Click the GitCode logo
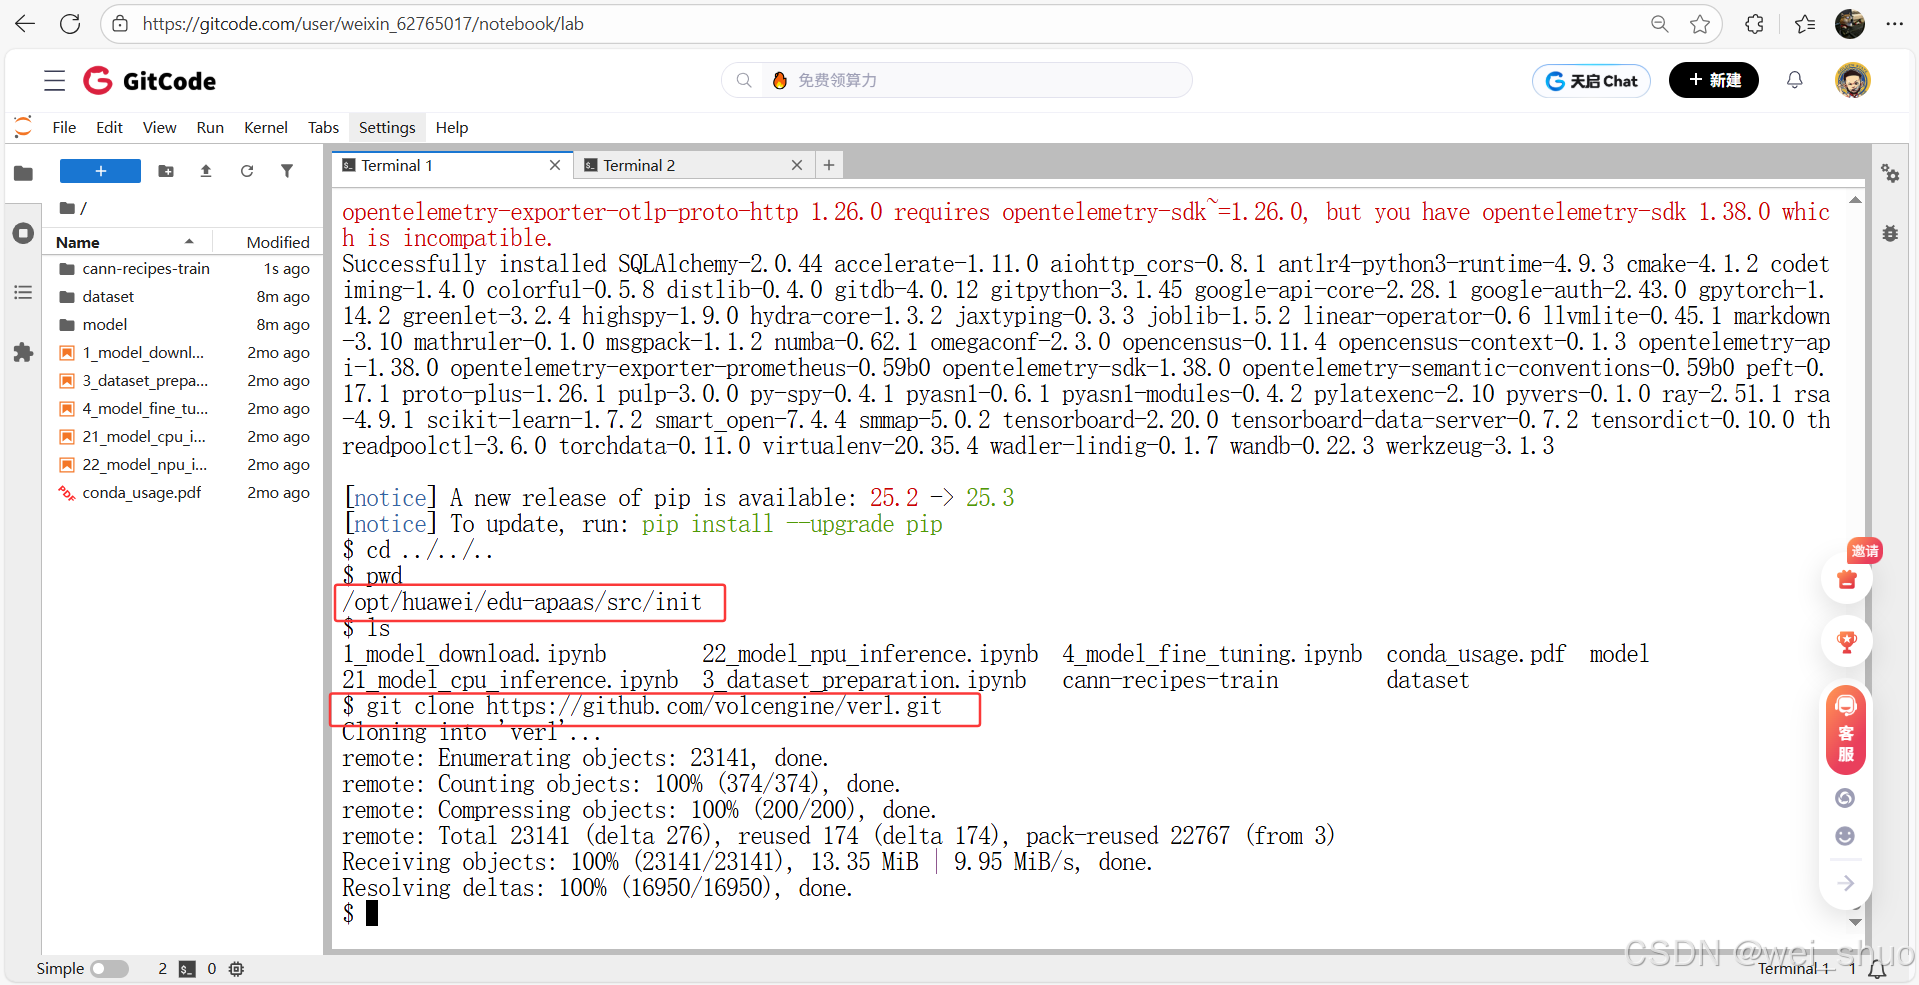Screen dimensions: 1919x985 [150, 81]
